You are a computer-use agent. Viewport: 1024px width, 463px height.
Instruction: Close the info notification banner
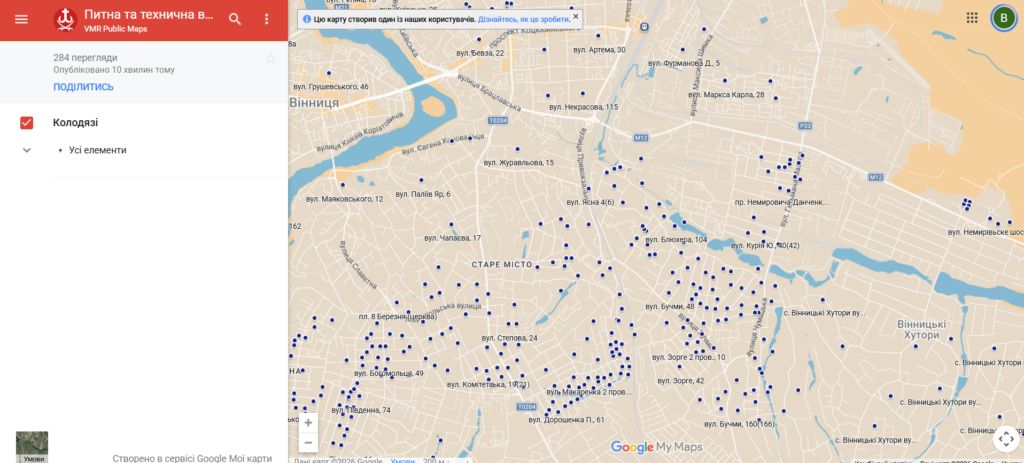[x=575, y=16]
